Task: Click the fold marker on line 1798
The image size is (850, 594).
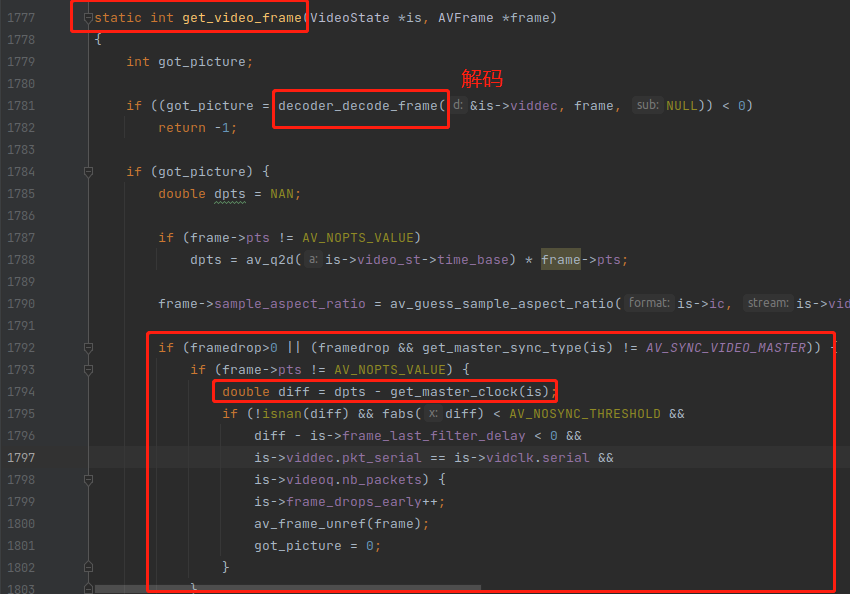Action: point(88,480)
